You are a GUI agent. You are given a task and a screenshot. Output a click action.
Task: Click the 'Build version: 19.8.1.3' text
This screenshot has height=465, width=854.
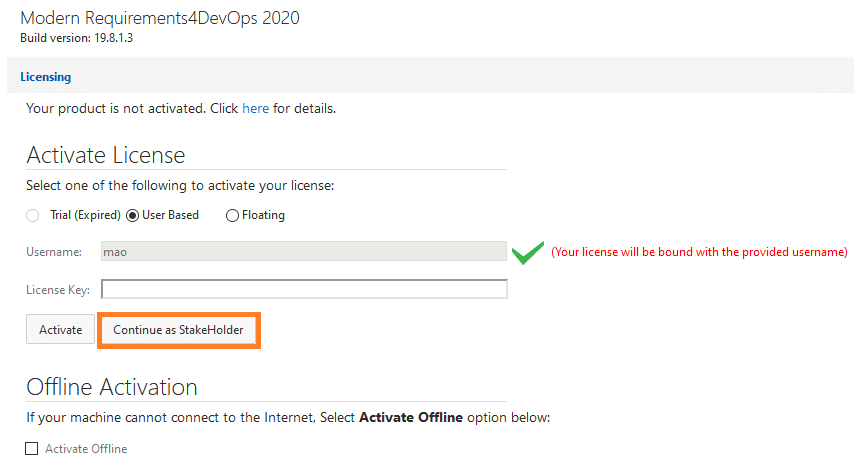click(x=77, y=38)
